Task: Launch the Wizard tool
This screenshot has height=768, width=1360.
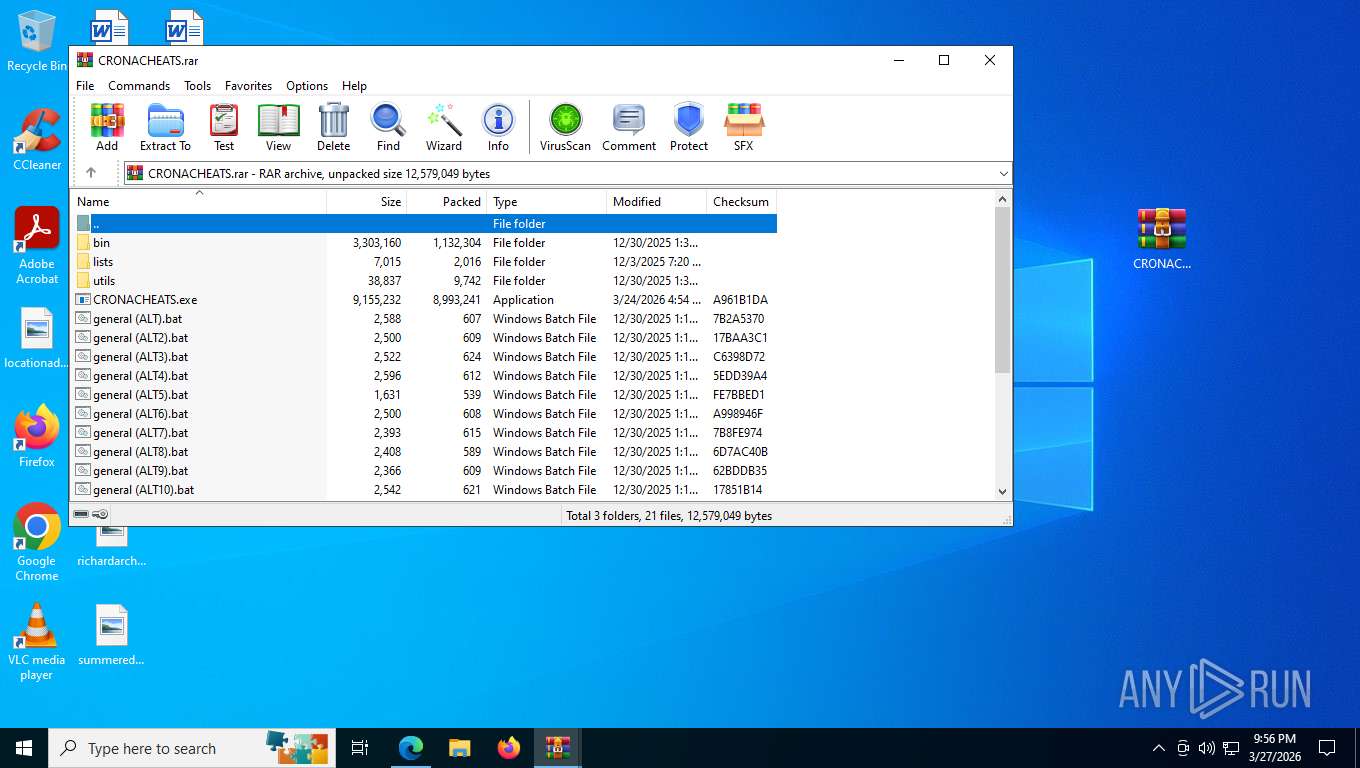Action: 444,127
